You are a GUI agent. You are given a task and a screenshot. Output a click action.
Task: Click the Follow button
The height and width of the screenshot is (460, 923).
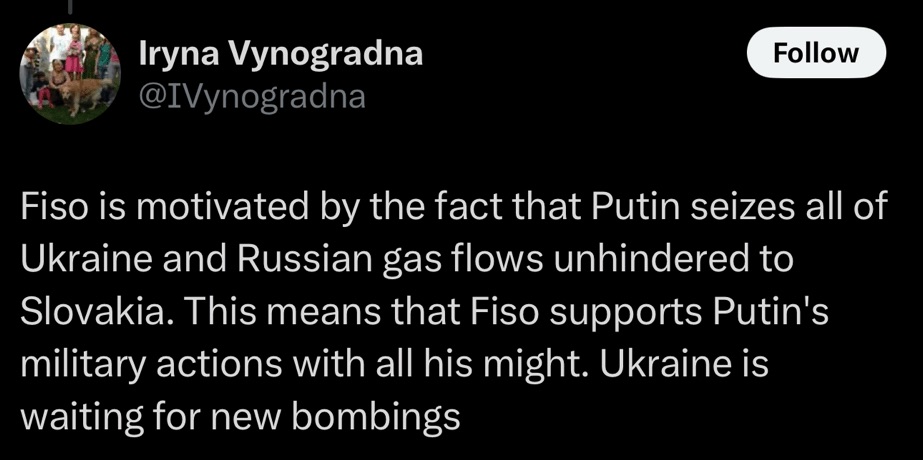[816, 53]
